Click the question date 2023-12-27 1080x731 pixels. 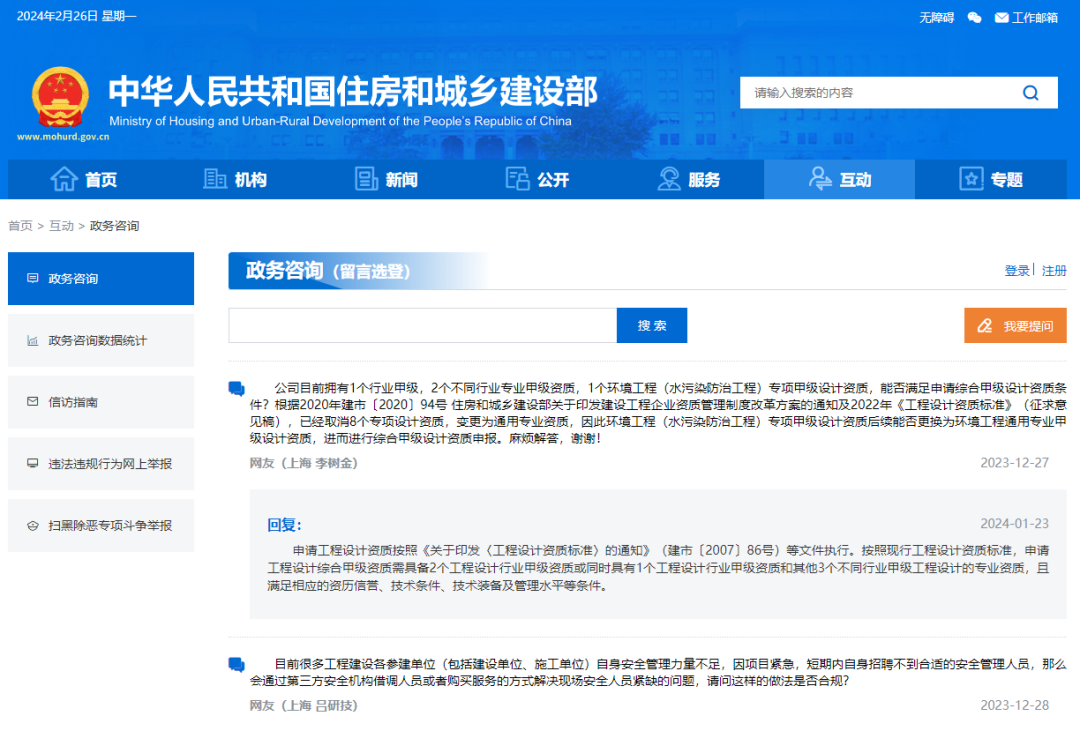1015,463
